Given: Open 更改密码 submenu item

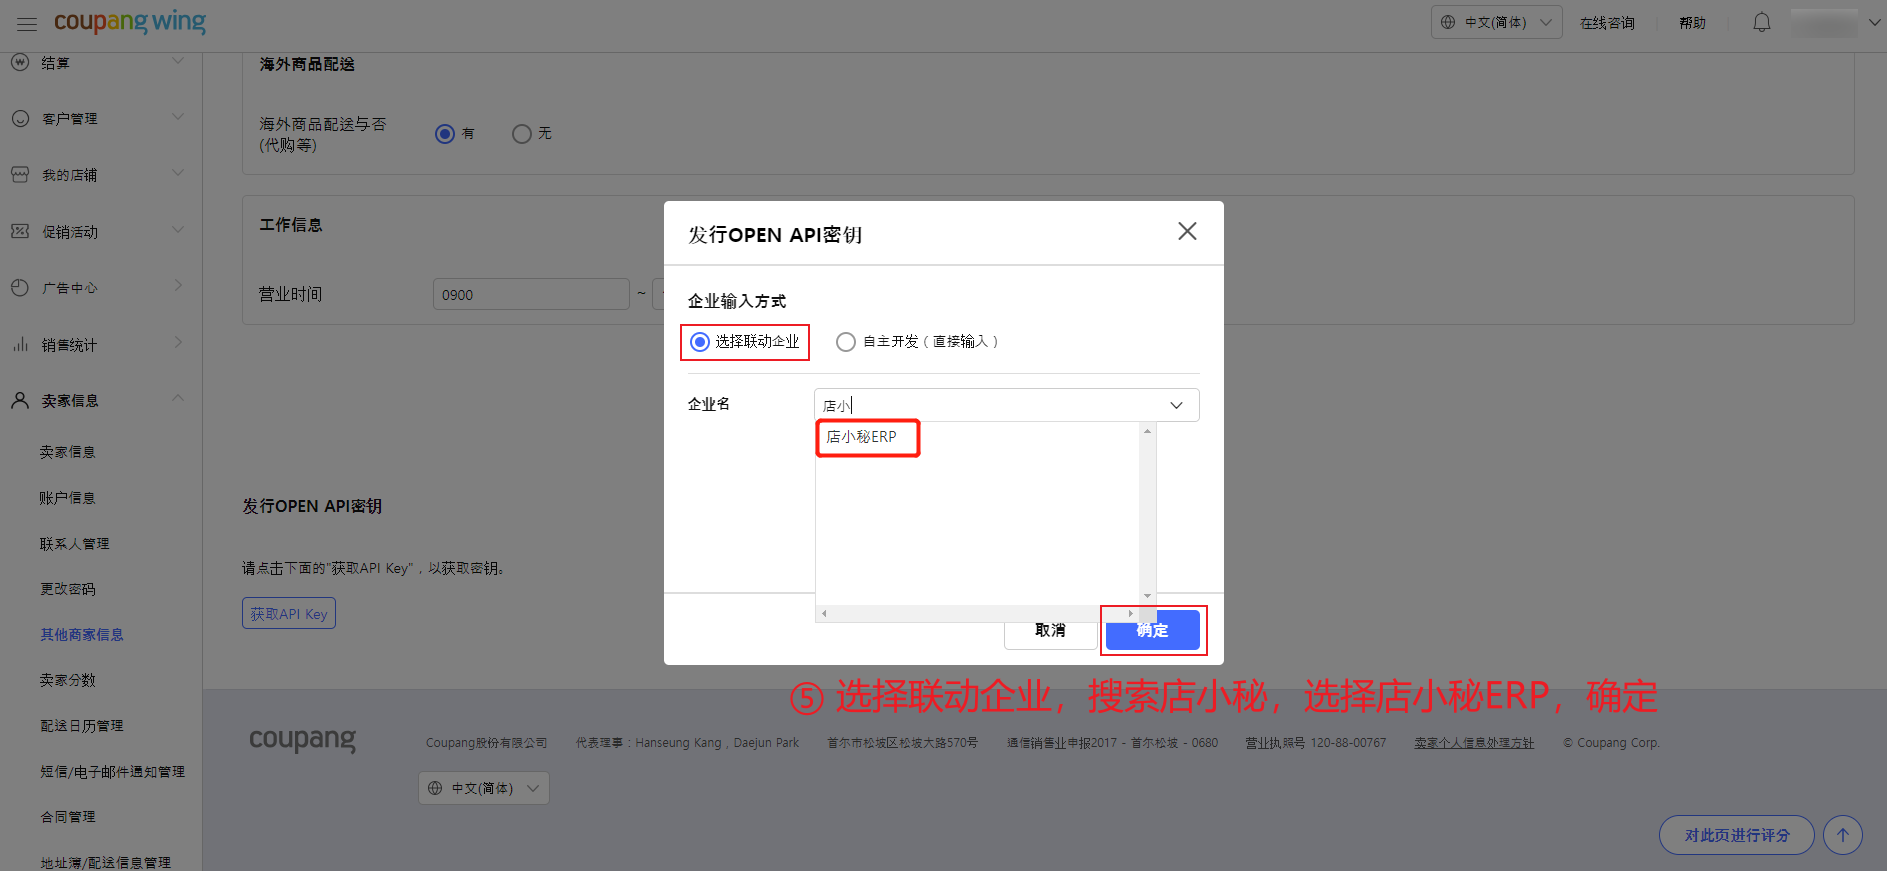Looking at the screenshot, I should (x=68, y=589).
